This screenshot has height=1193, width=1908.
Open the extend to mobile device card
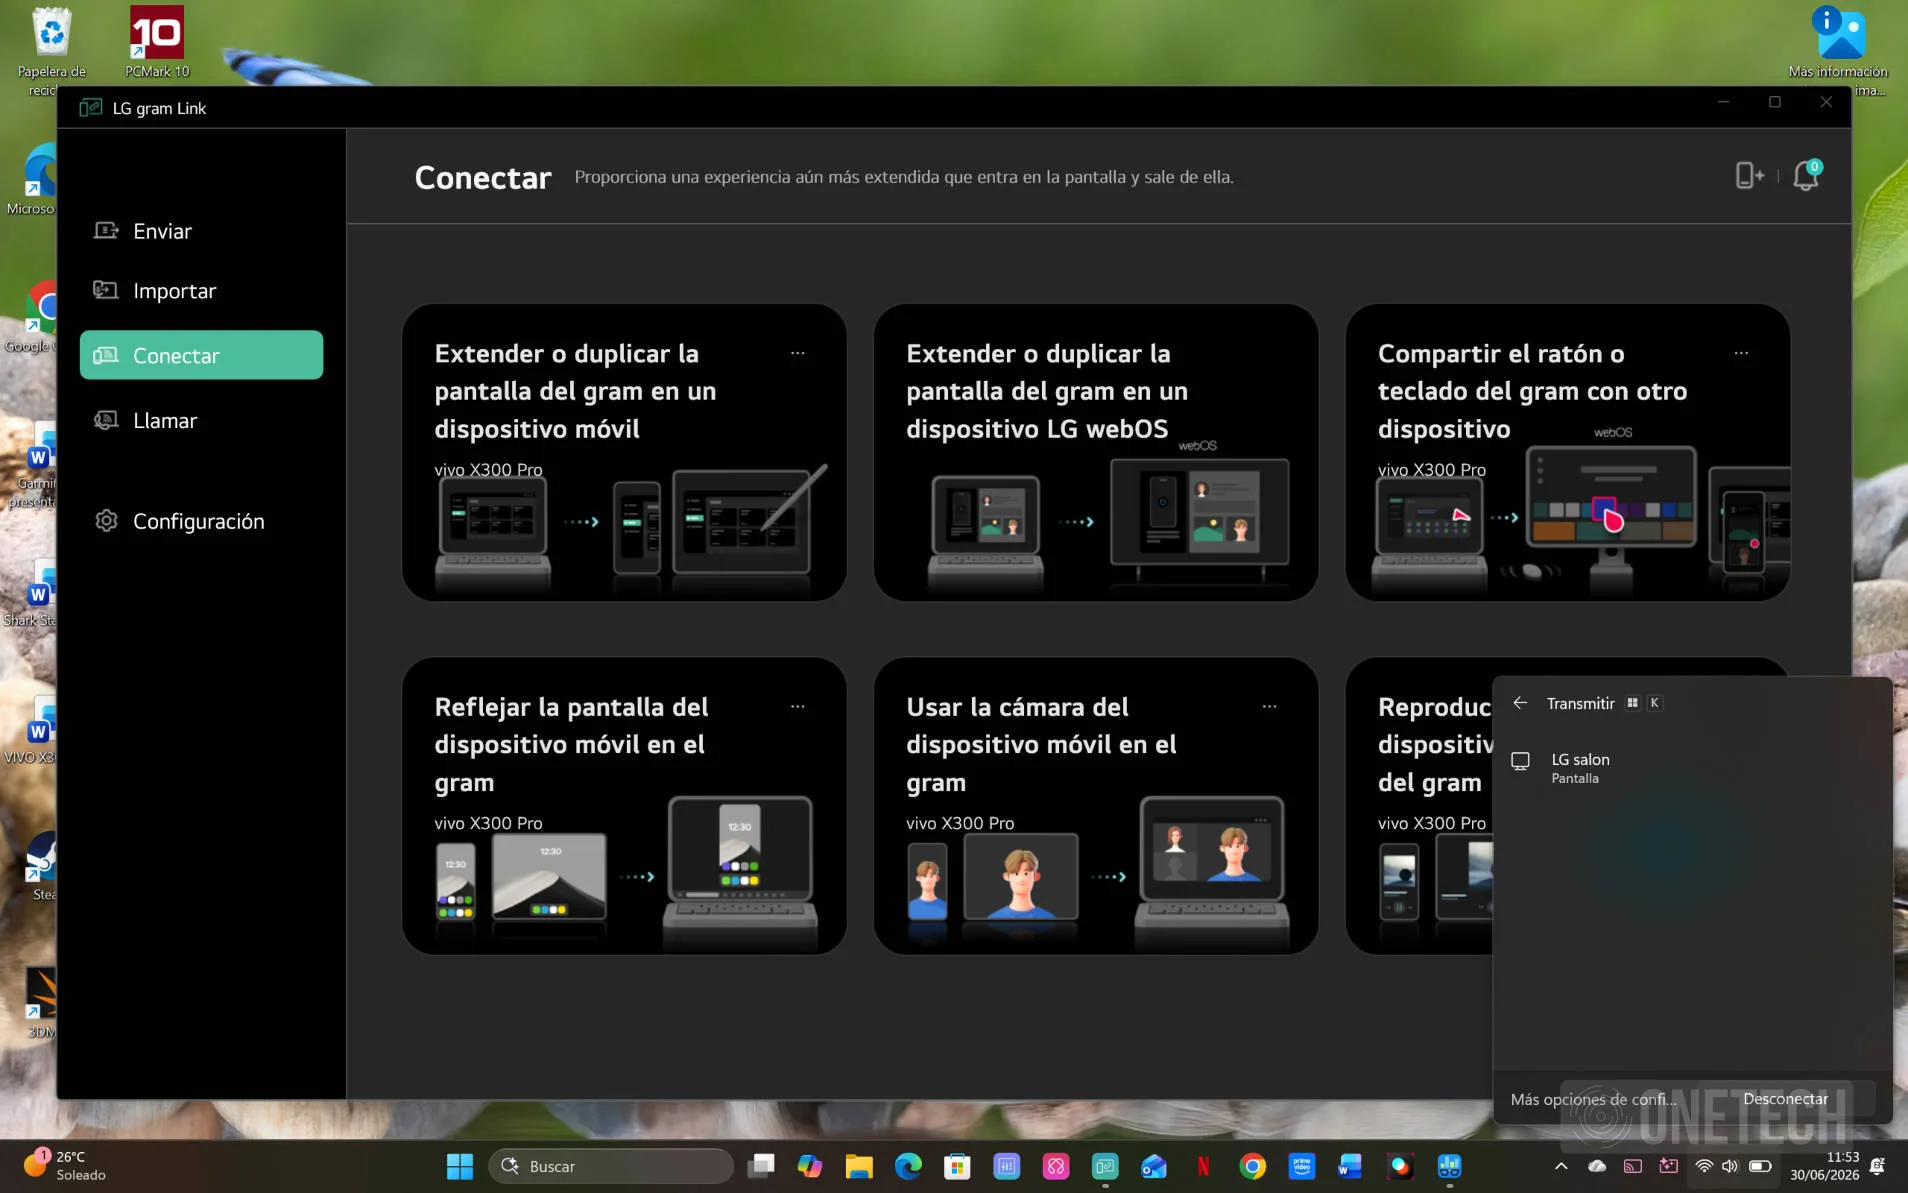[x=624, y=452]
